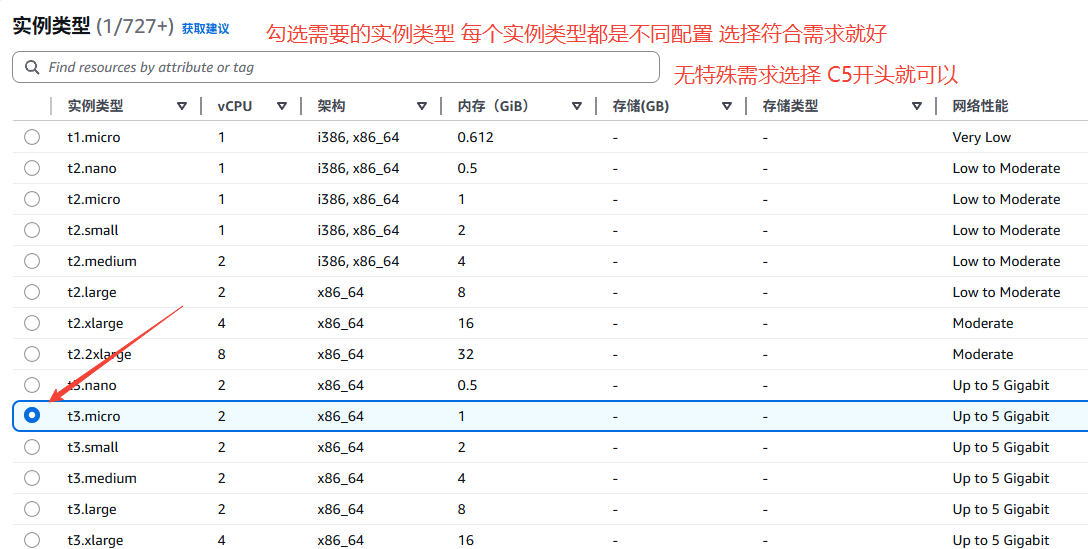Click the 网络性能 column header
Image resolution: width=1088 pixels, height=549 pixels.
click(980, 106)
